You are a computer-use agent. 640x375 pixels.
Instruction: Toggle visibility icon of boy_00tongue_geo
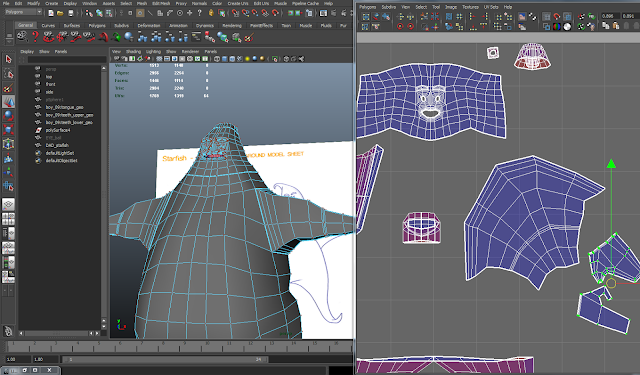(38, 107)
